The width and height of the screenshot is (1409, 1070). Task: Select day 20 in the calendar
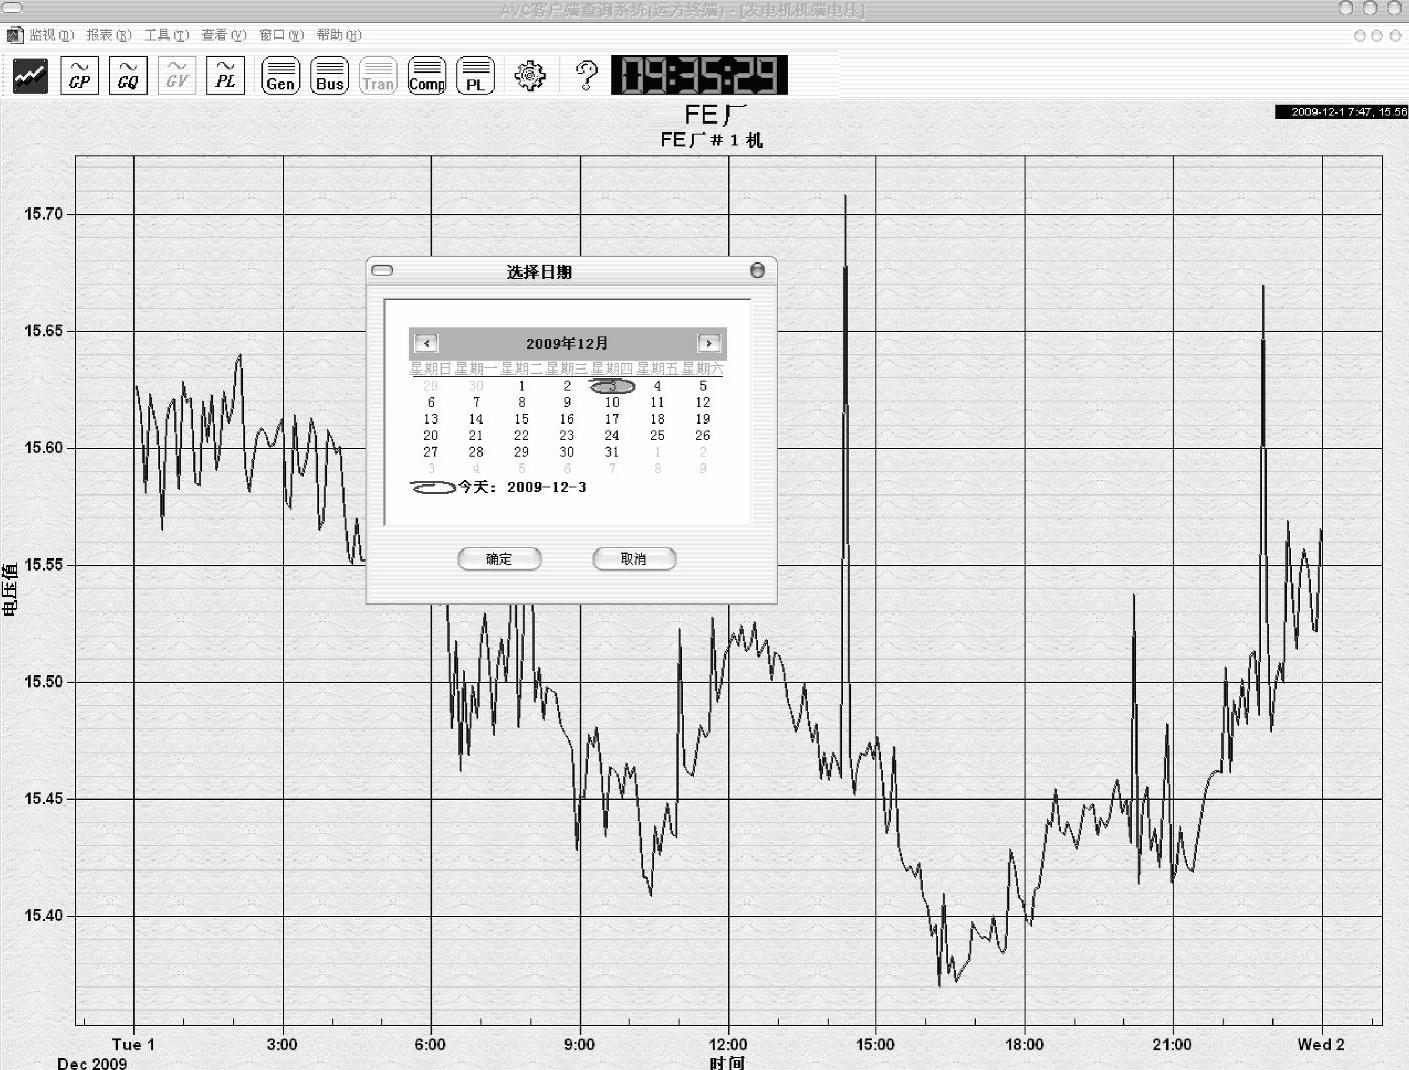coord(431,436)
